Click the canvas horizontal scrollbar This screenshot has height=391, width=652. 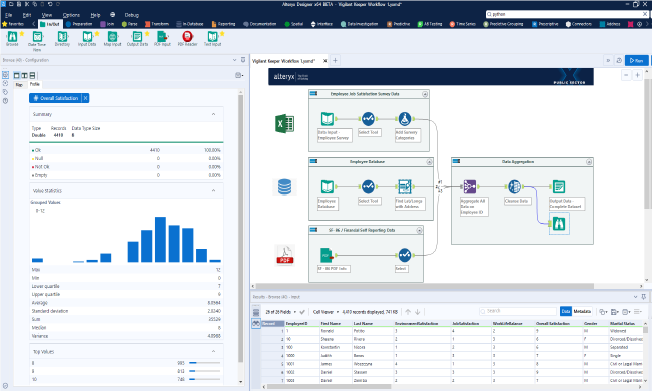pyautogui.click(x=425, y=286)
